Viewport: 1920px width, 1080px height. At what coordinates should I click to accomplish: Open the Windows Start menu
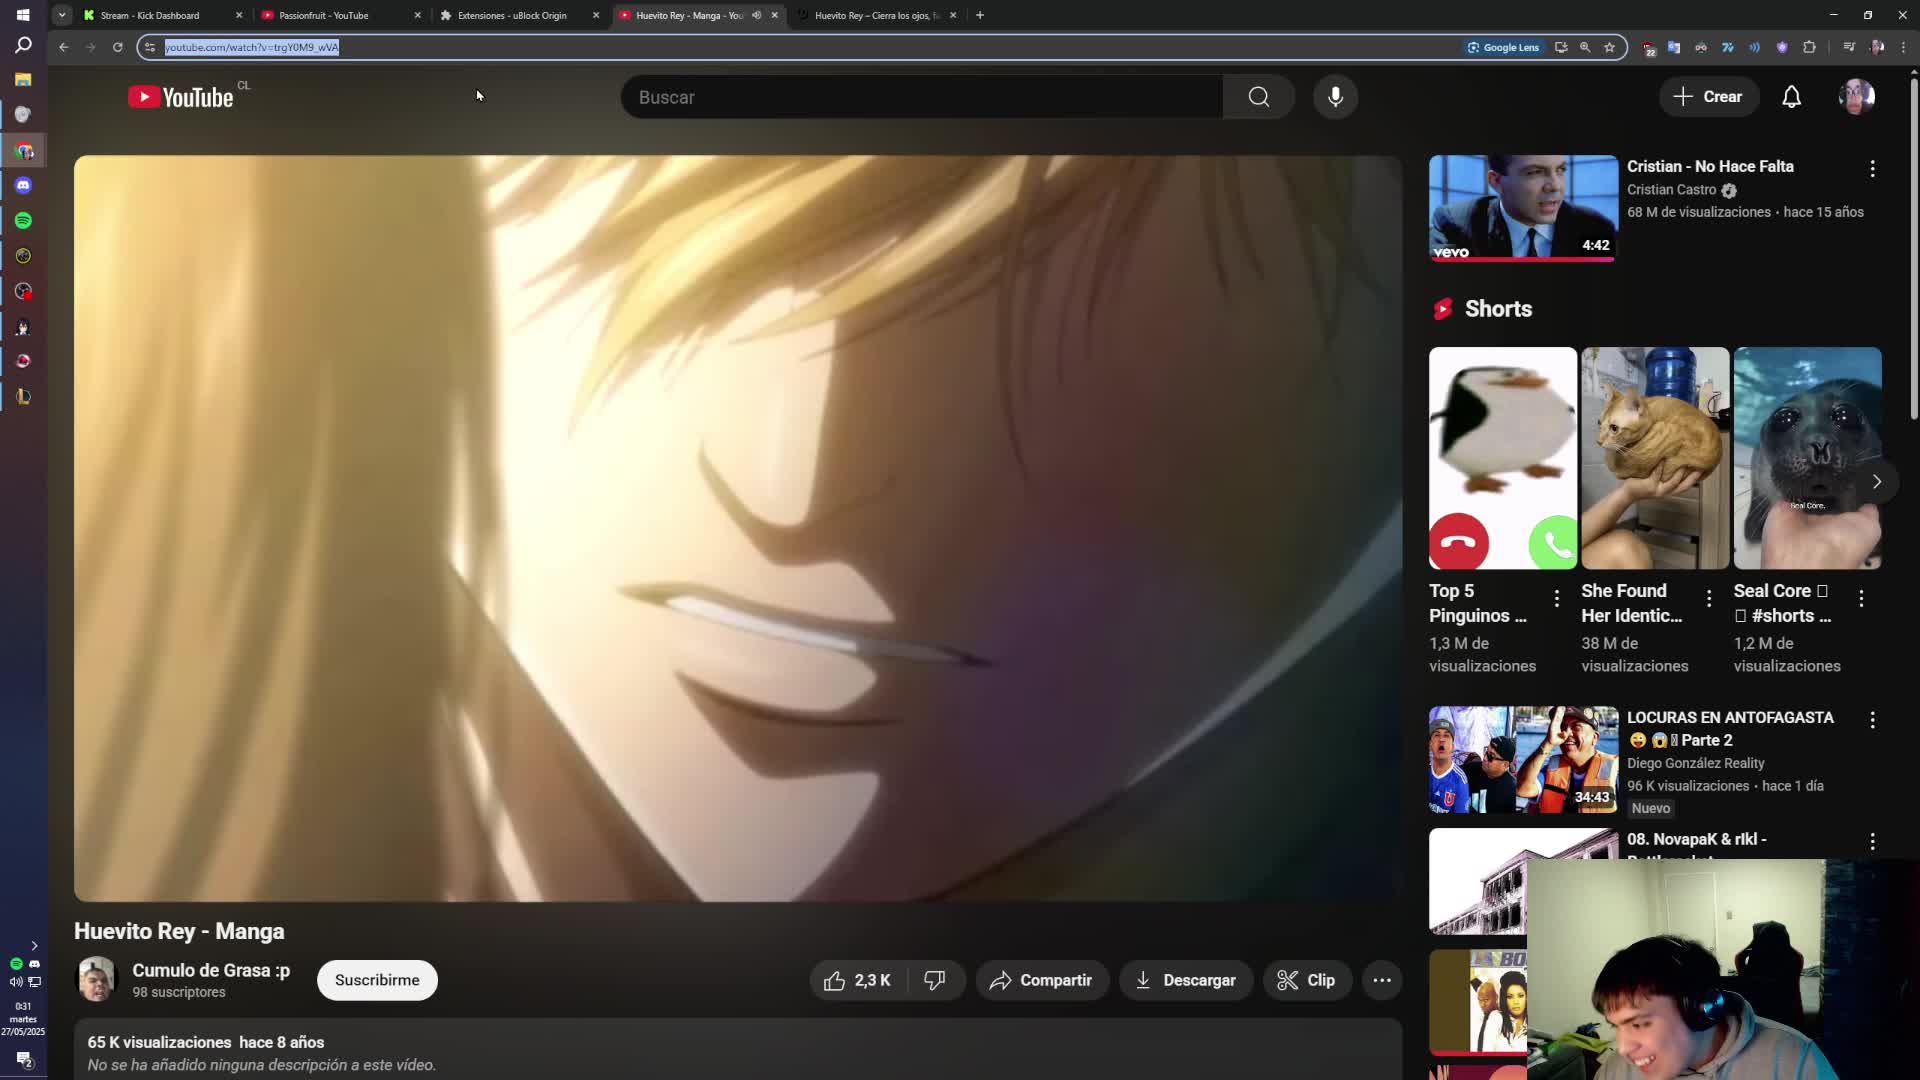tap(23, 15)
